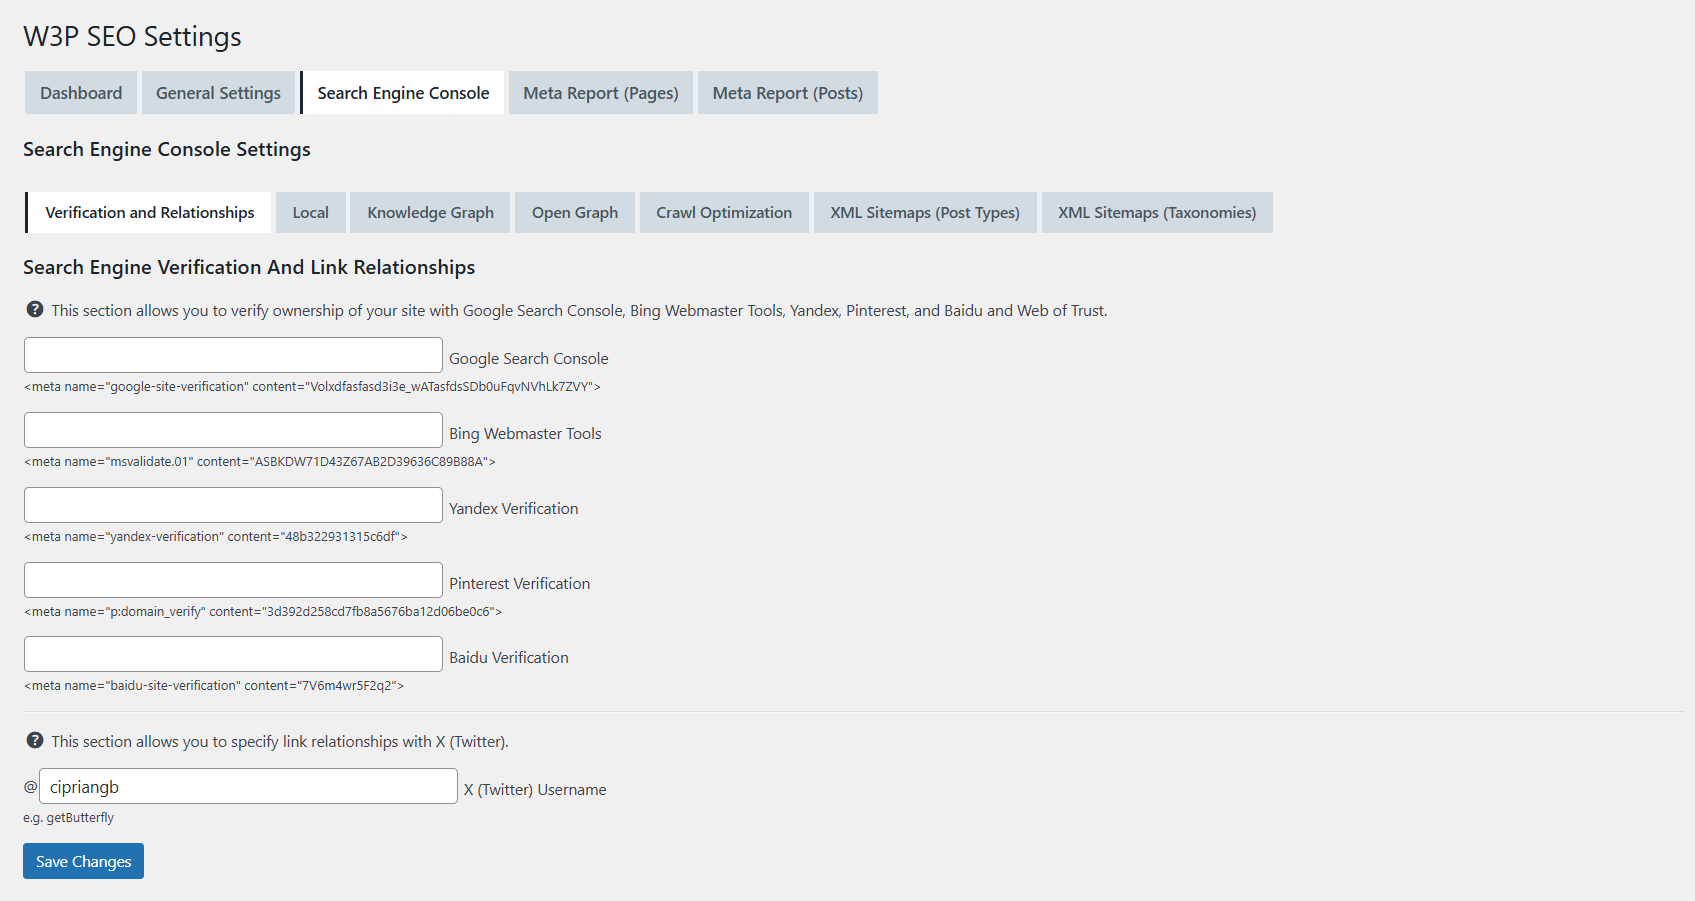1695x901 pixels.
Task: Open the General Settings tab
Action: coord(218,92)
